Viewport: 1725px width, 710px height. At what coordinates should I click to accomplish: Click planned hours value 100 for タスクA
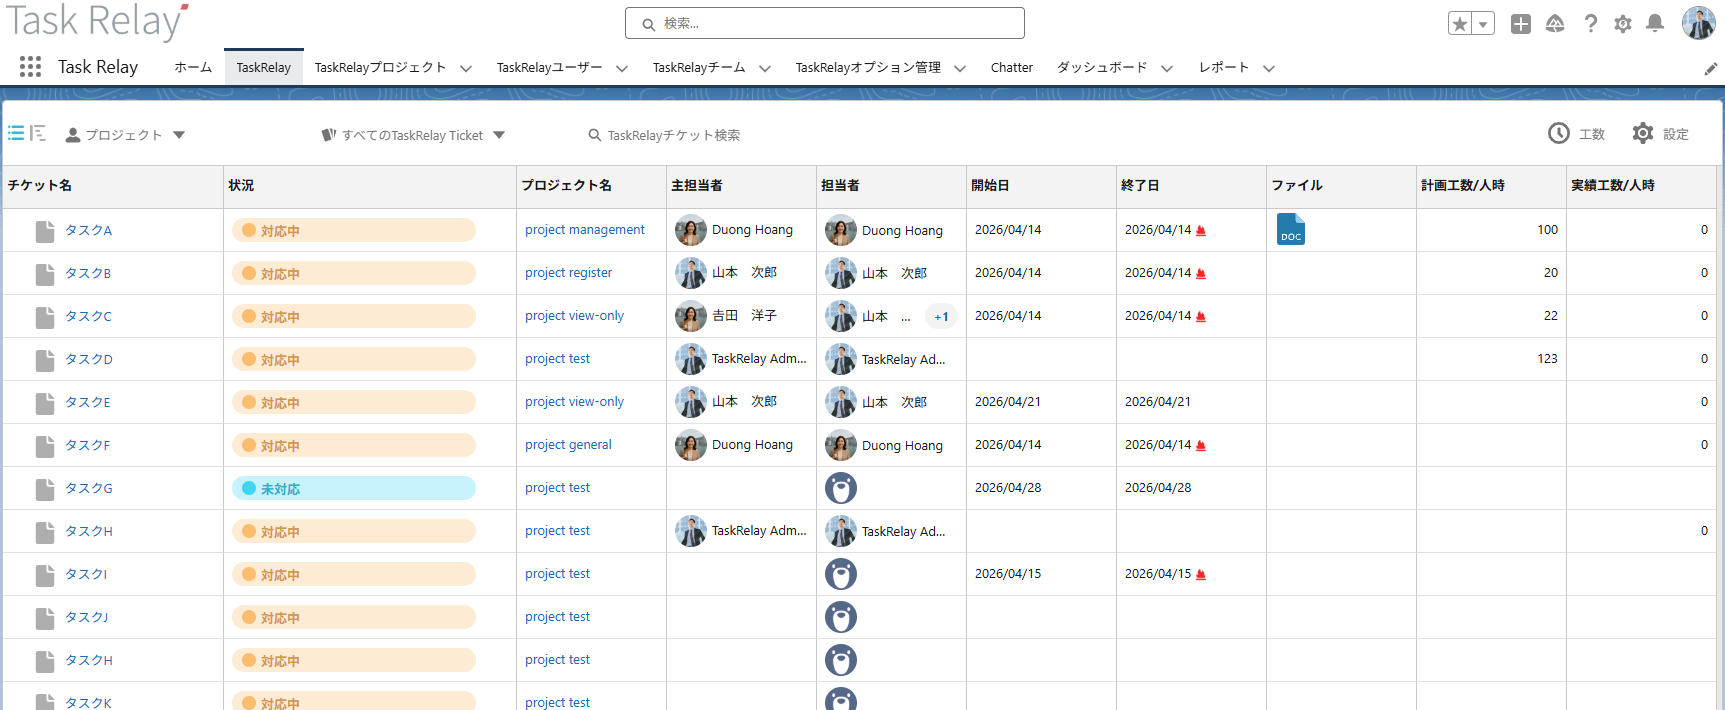(1547, 230)
